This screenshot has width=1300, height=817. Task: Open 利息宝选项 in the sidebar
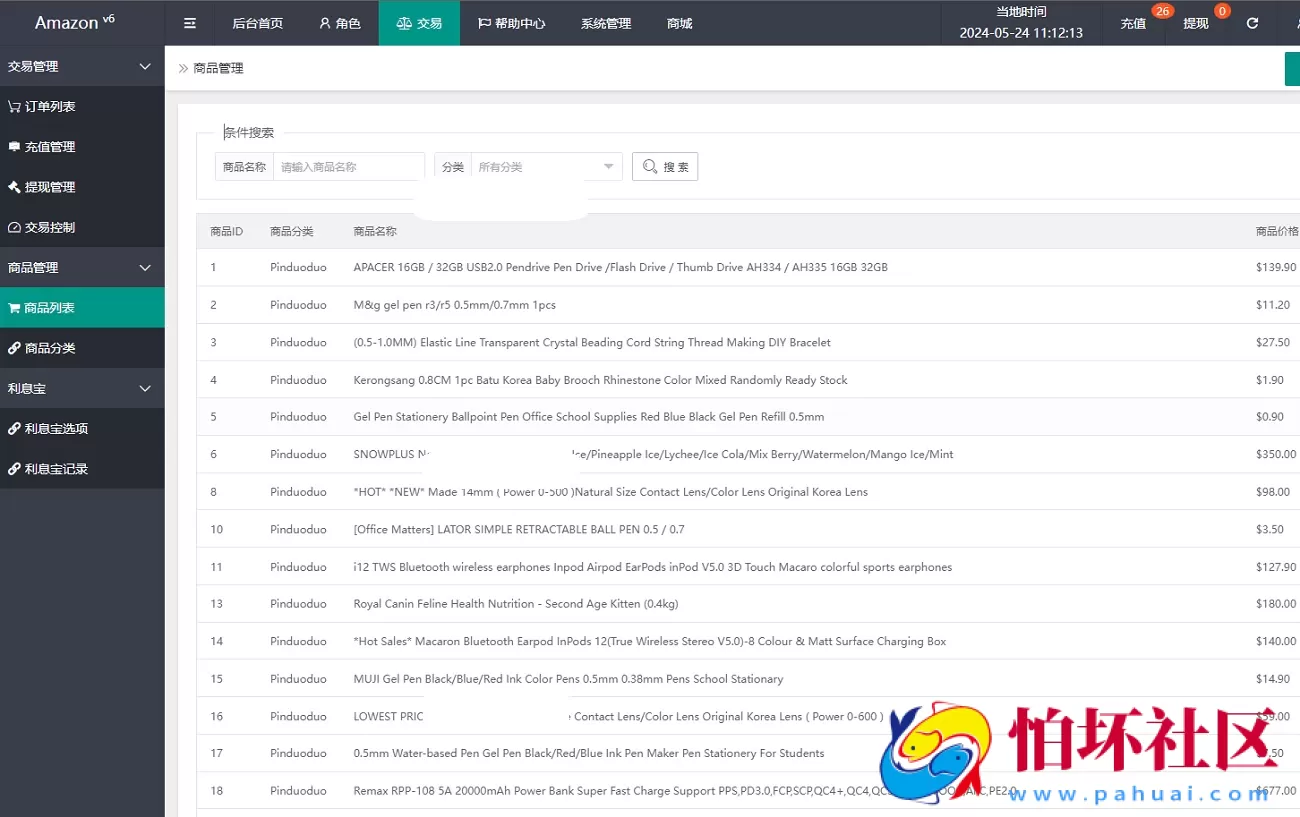56,428
